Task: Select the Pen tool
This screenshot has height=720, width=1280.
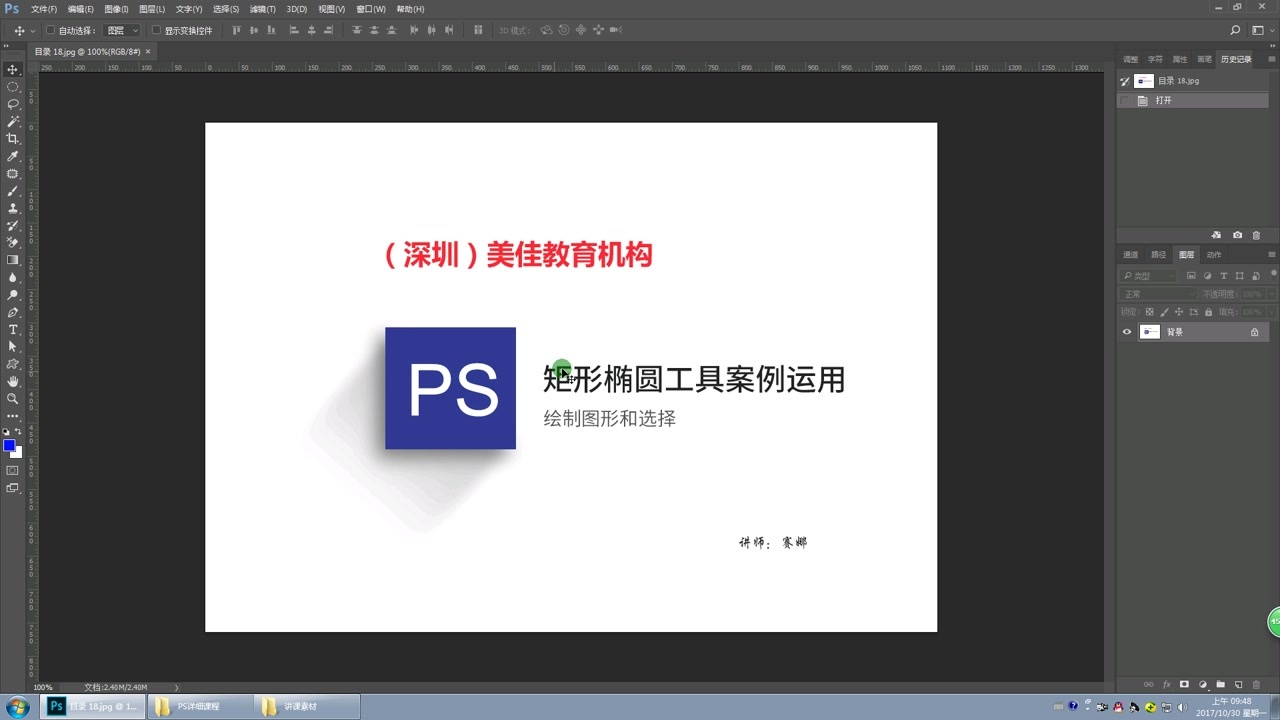Action: (13, 312)
